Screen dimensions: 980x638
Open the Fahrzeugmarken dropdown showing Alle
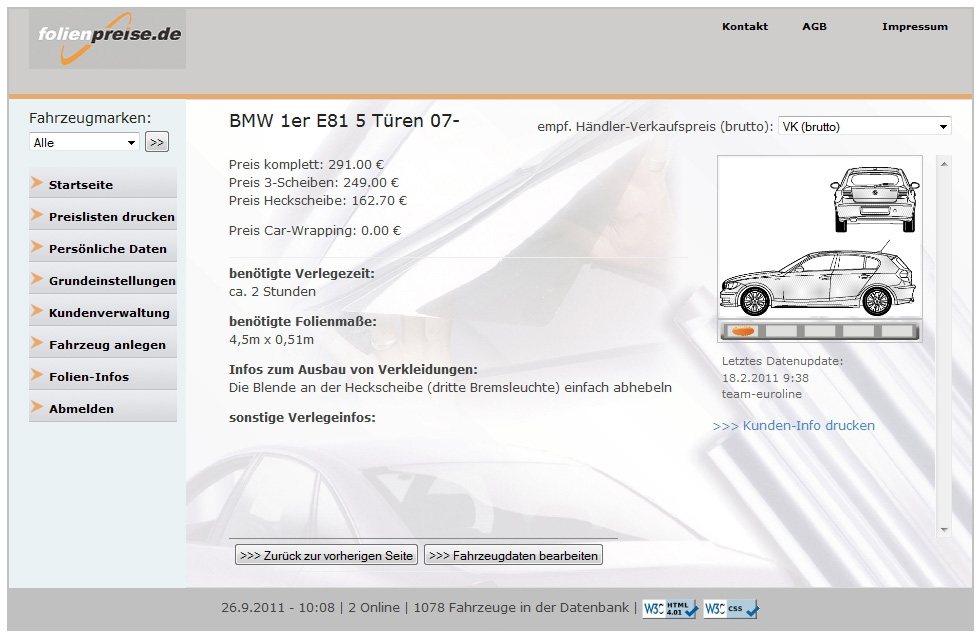click(84, 142)
